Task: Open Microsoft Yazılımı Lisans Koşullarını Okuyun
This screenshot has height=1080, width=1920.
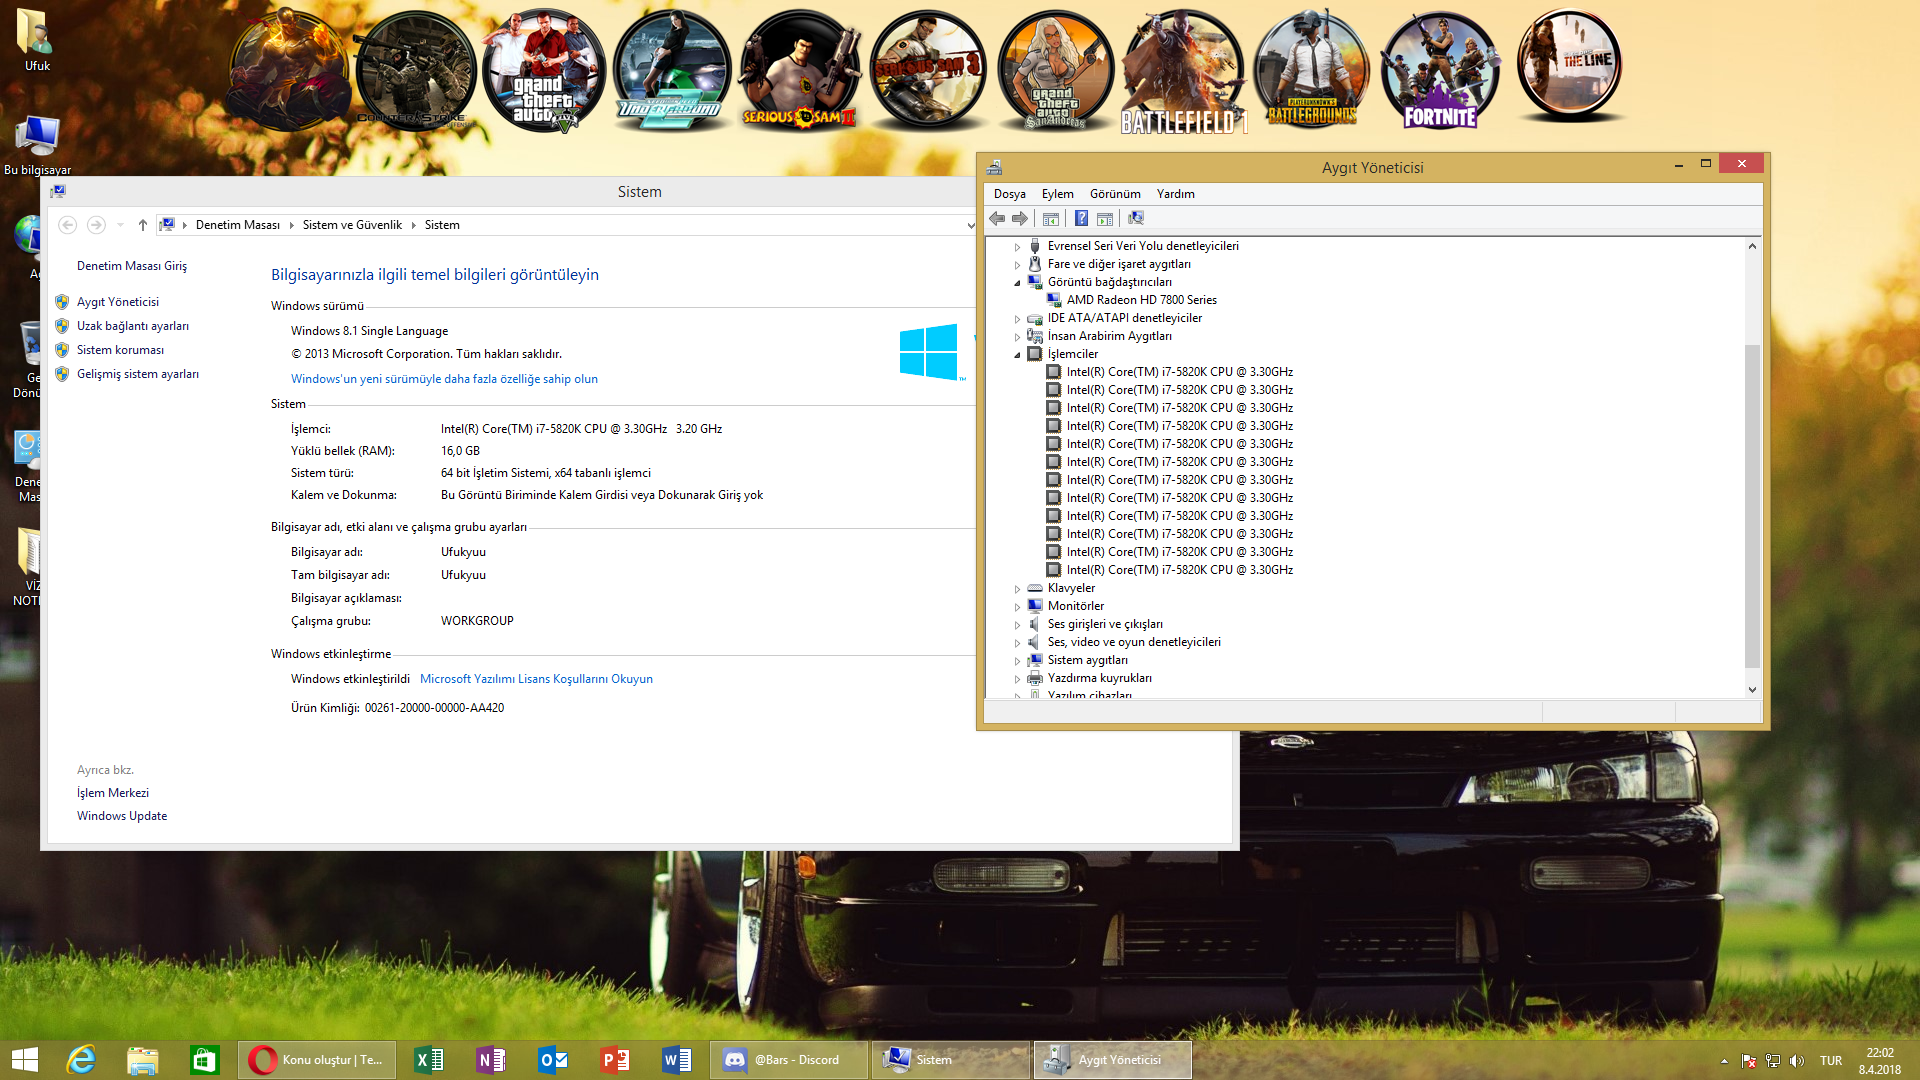Action: 536,679
